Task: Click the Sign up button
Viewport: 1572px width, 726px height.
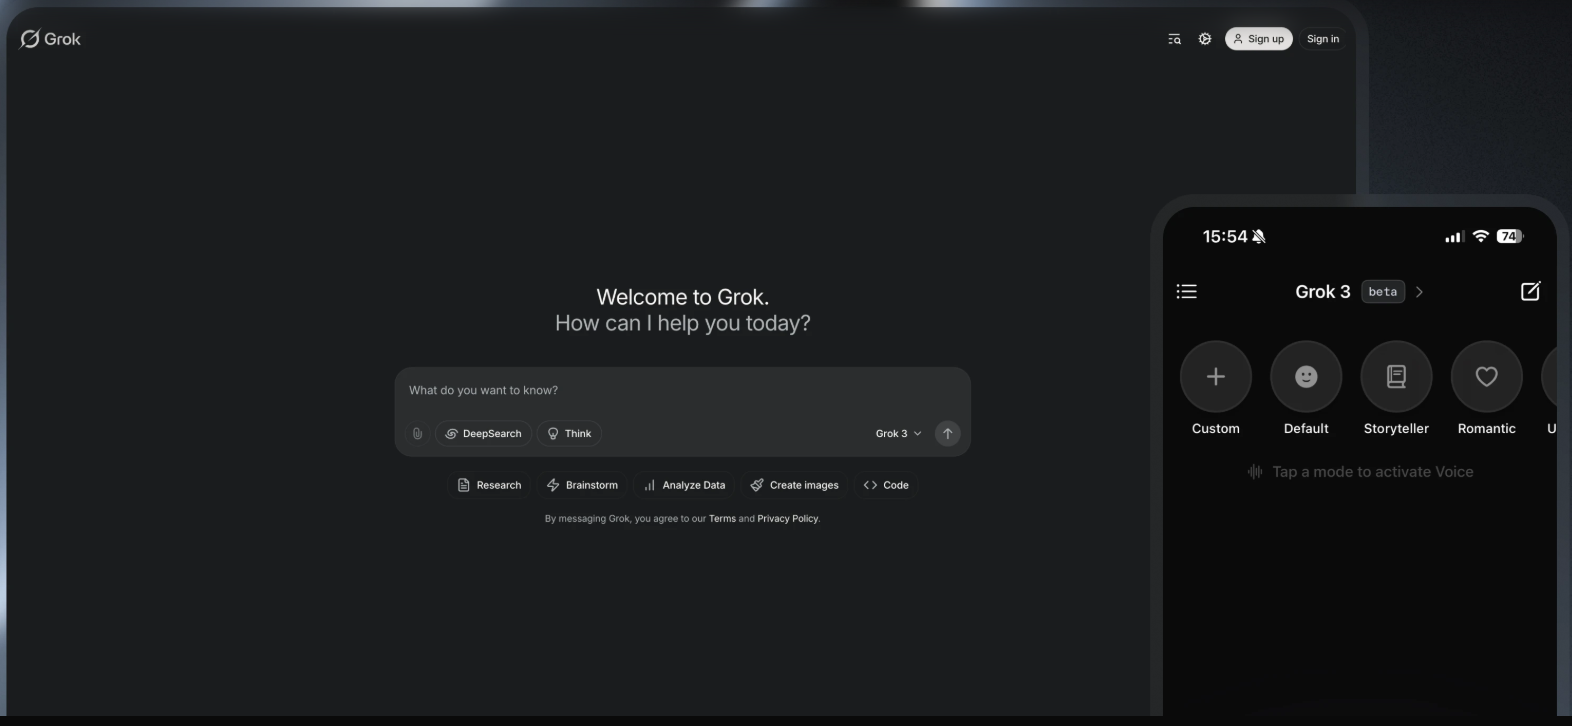Action: [x=1259, y=39]
